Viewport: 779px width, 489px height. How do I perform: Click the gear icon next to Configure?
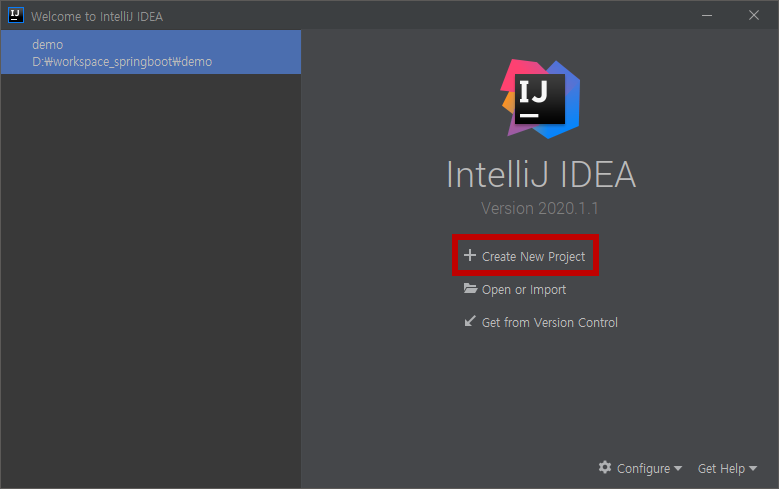pos(605,467)
